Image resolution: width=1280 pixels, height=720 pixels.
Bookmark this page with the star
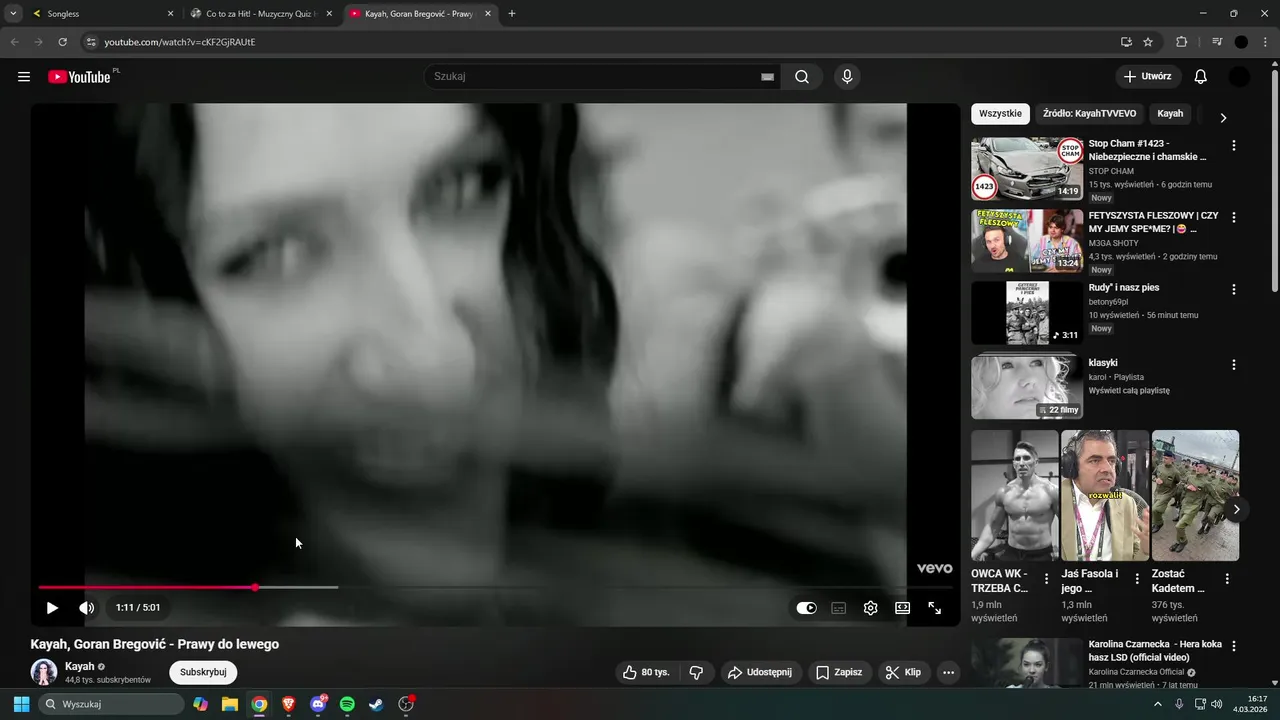[x=1148, y=42]
